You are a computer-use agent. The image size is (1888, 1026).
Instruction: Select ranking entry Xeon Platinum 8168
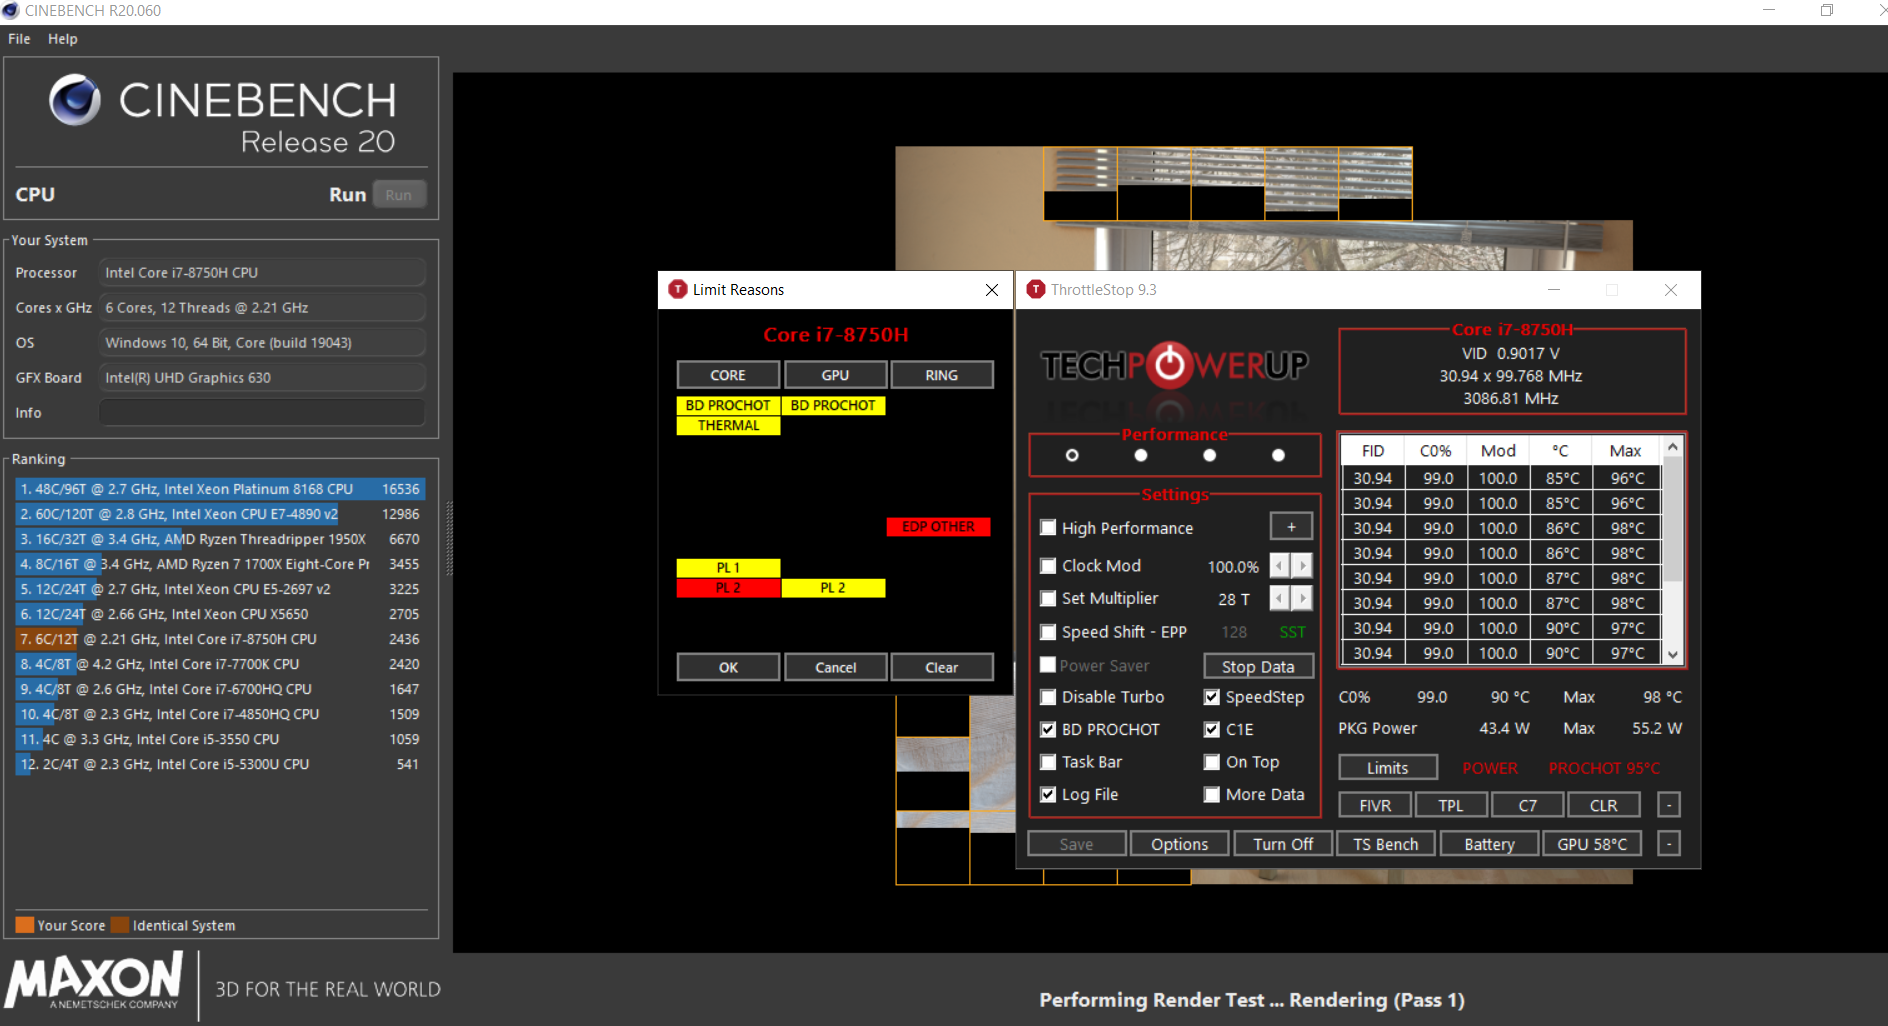(220, 489)
